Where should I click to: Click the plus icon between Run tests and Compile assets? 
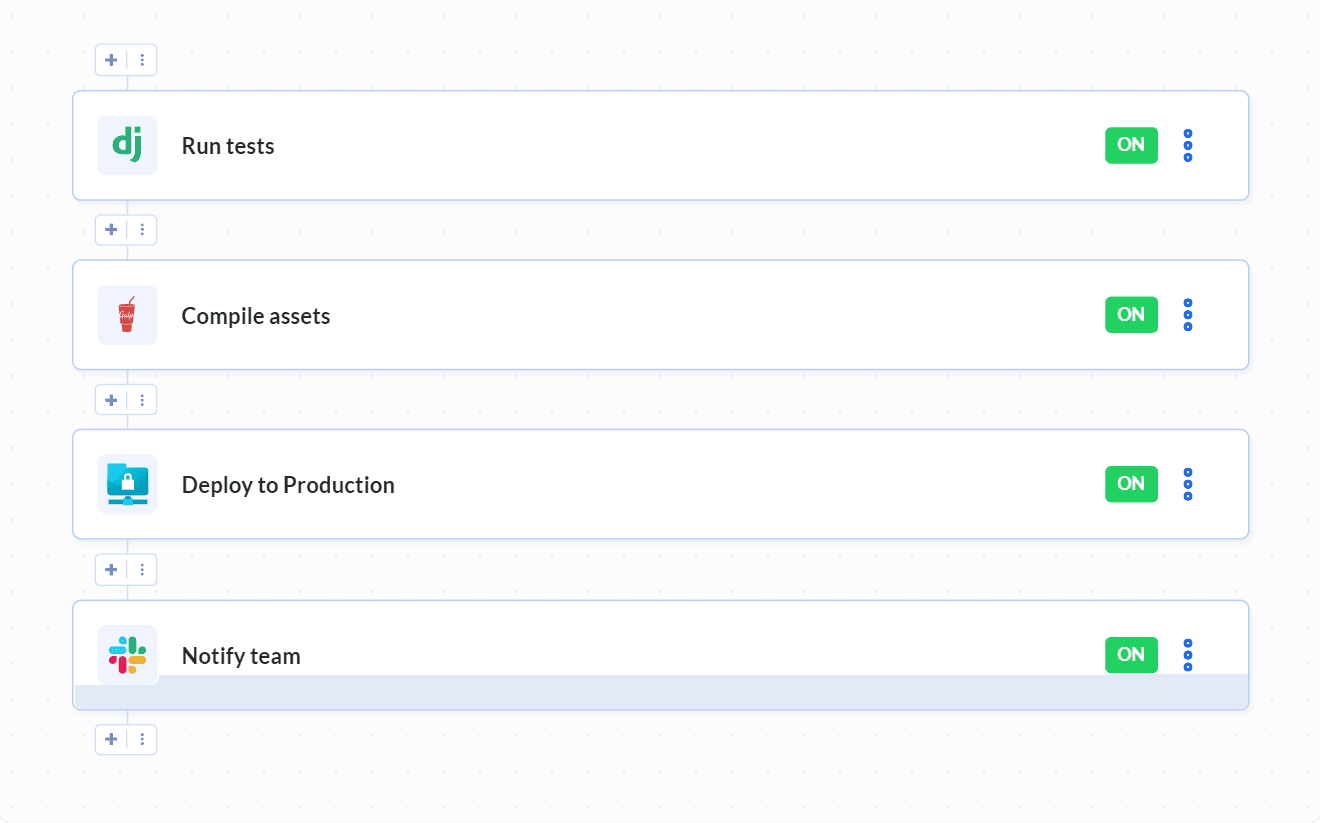111,229
